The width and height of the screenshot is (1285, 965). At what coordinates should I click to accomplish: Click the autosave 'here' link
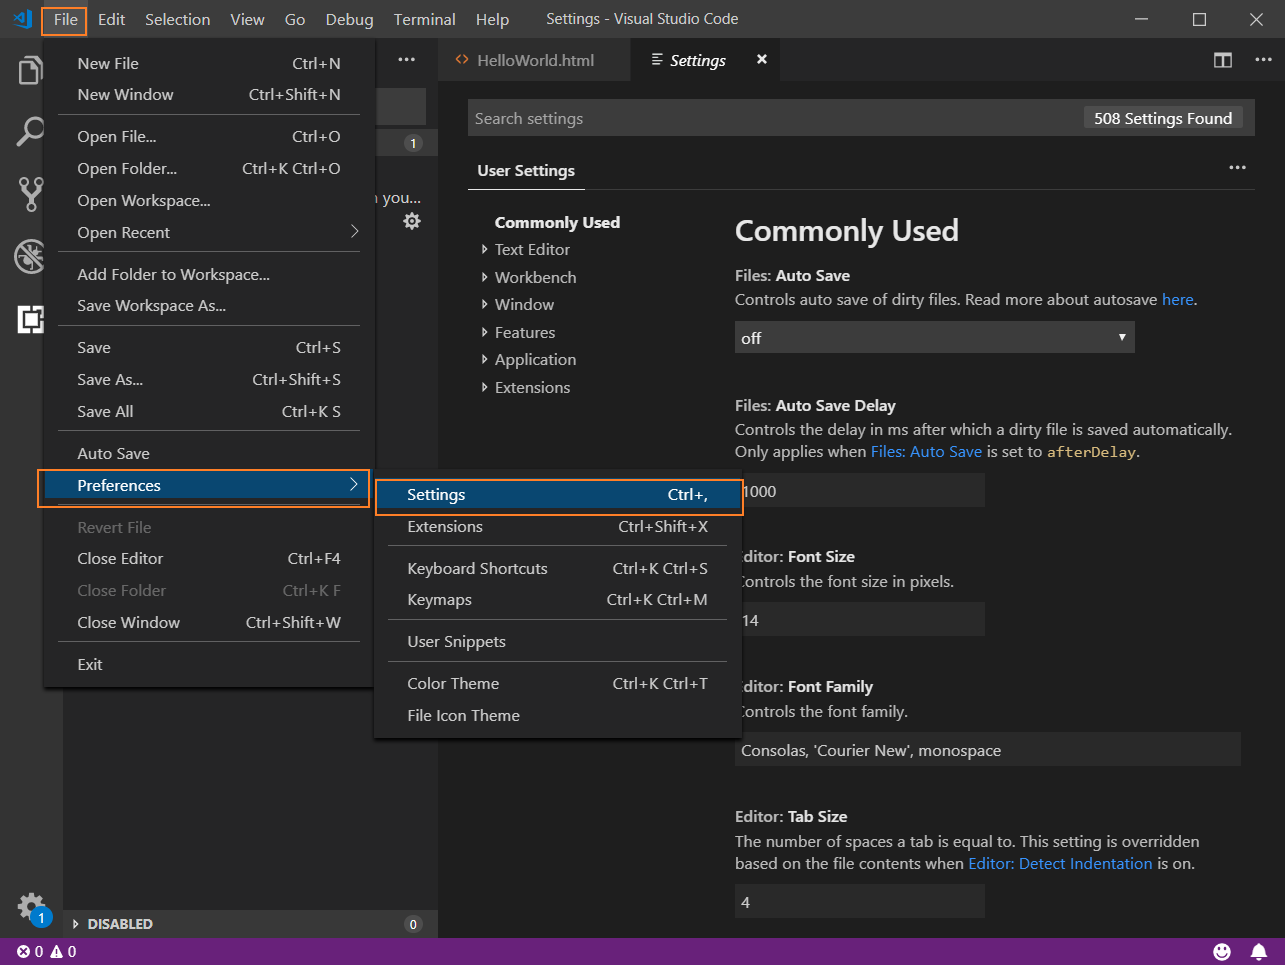1177,300
